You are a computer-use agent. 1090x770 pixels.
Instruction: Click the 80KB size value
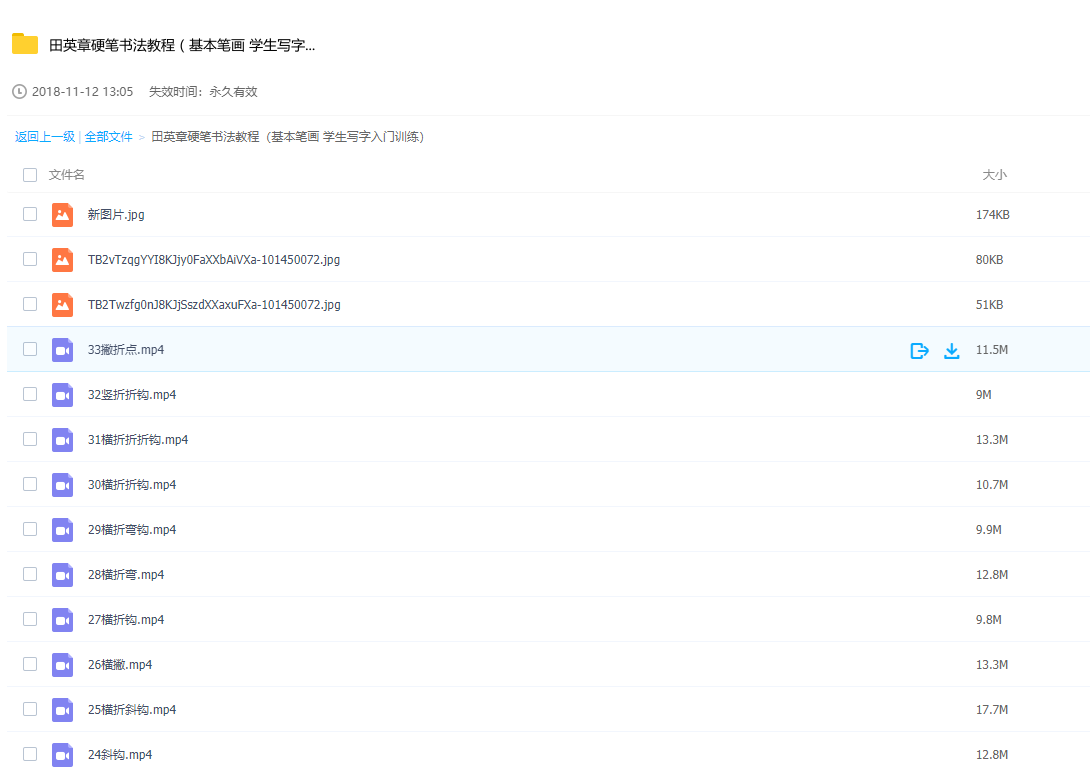click(x=989, y=260)
